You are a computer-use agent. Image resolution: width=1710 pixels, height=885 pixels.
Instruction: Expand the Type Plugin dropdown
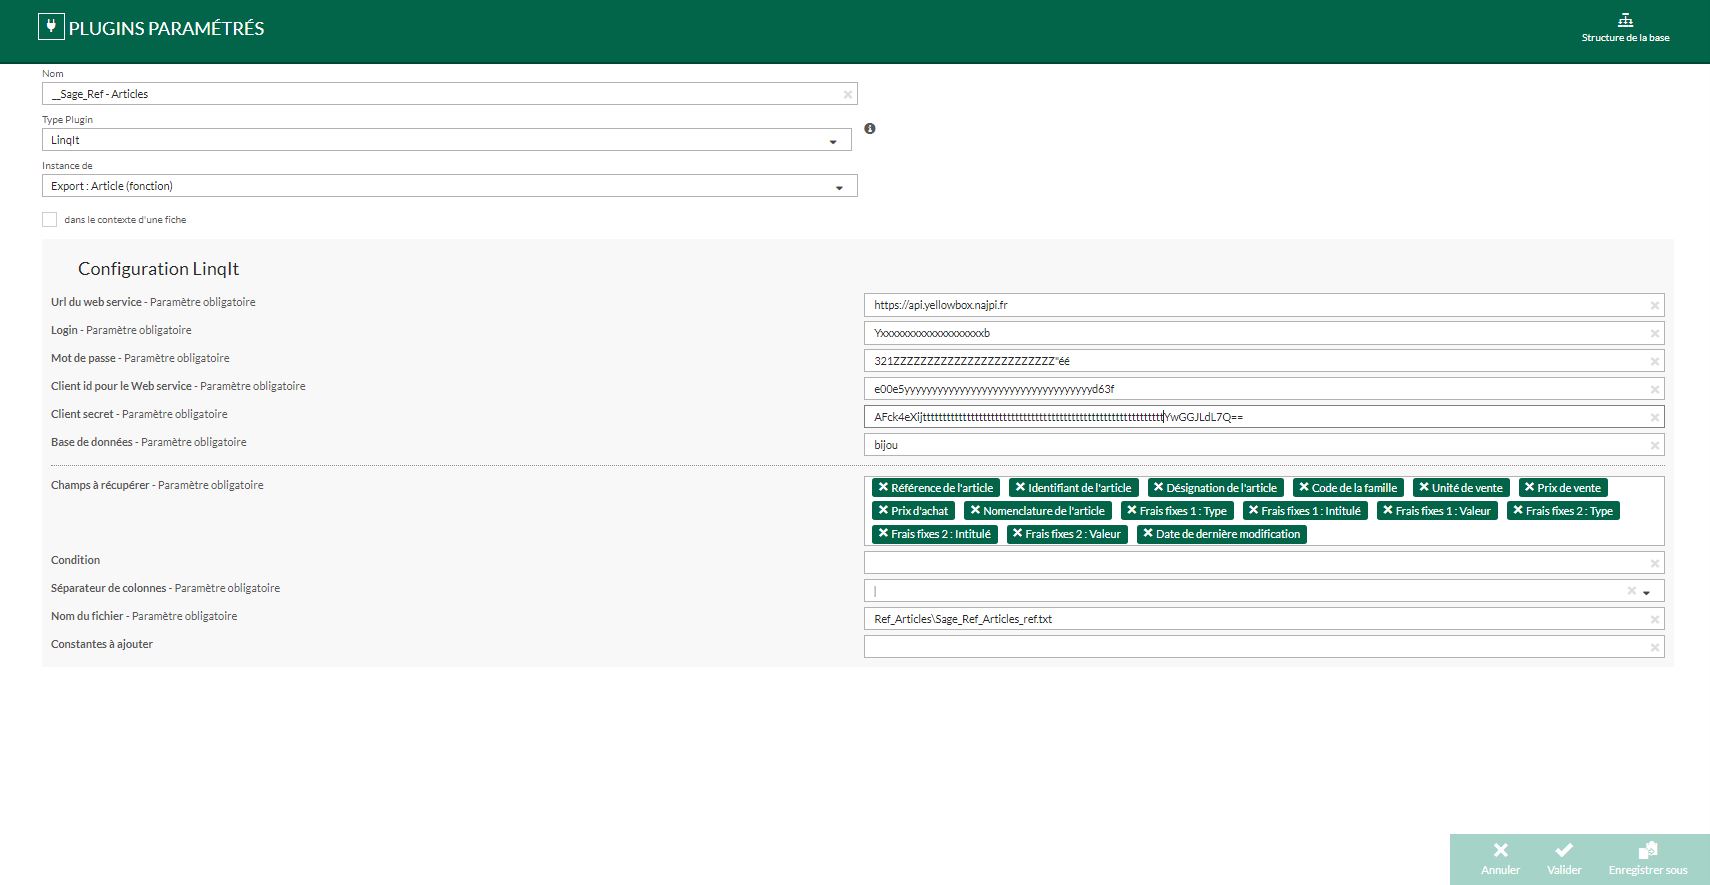click(x=832, y=142)
